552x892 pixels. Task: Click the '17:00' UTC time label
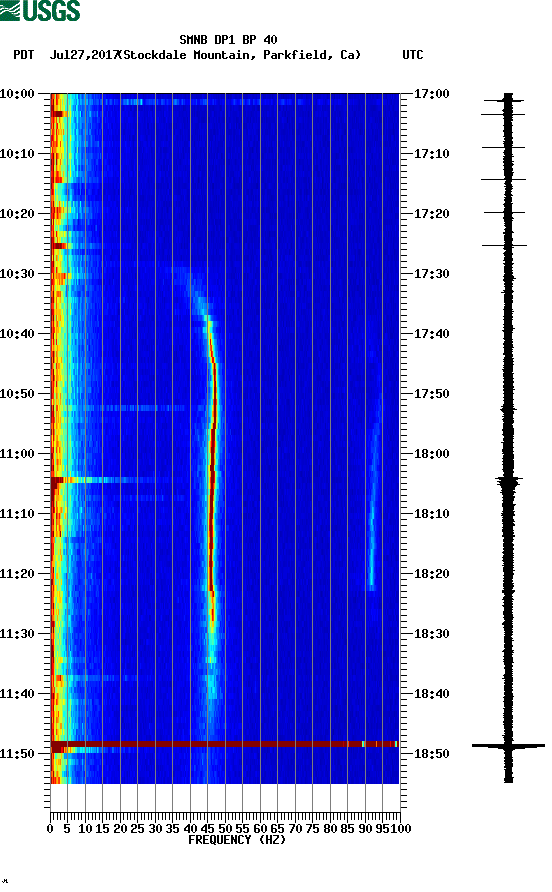pos(431,94)
